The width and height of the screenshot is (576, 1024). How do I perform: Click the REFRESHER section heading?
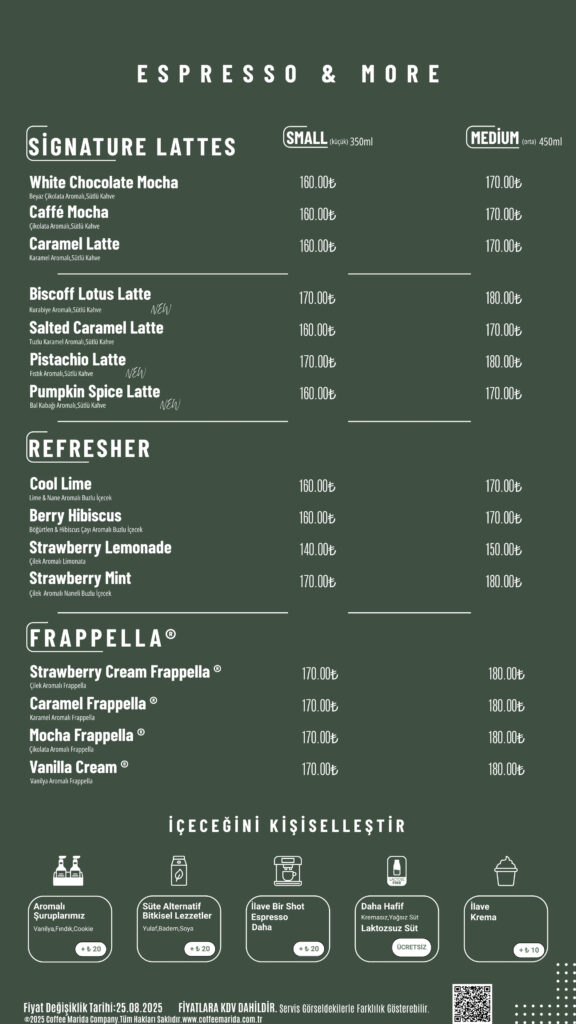tap(89, 448)
